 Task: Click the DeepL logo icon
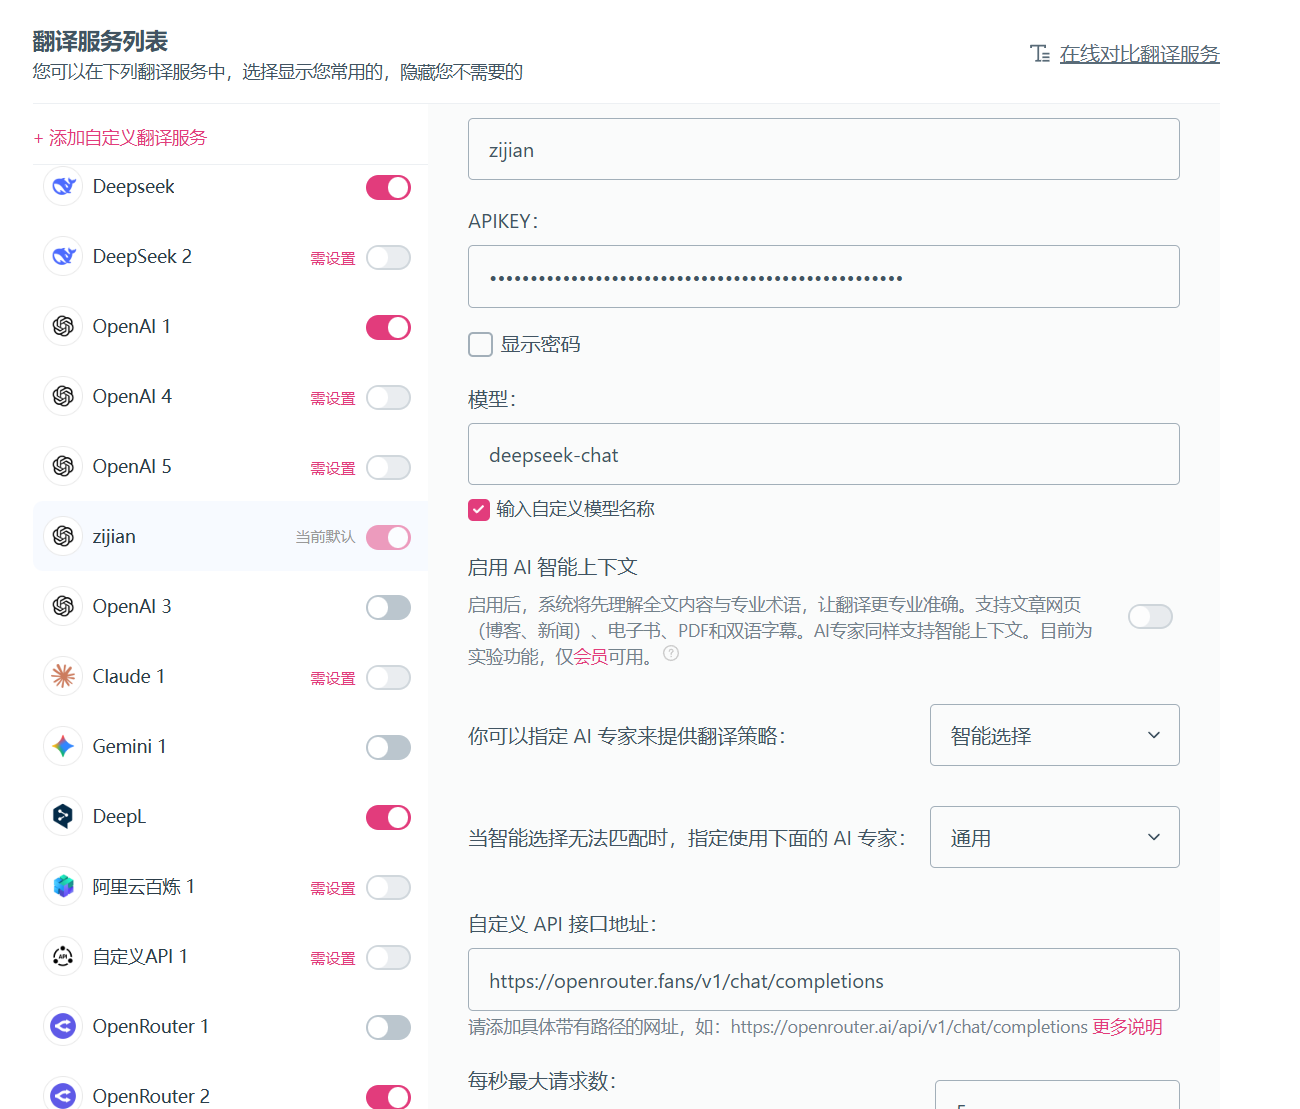[63, 817]
